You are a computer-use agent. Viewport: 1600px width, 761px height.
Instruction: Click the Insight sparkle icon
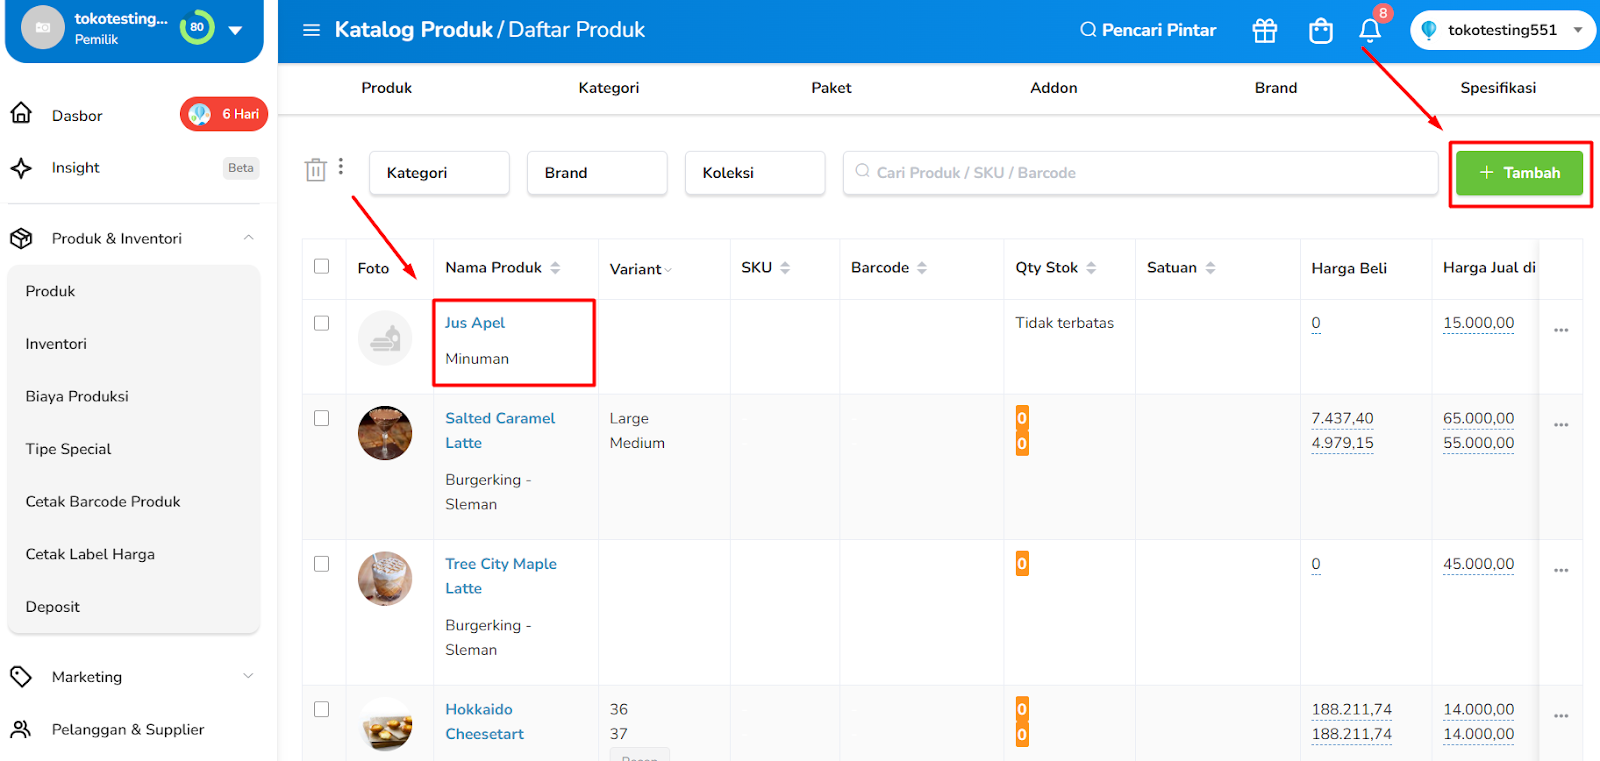click(21, 168)
